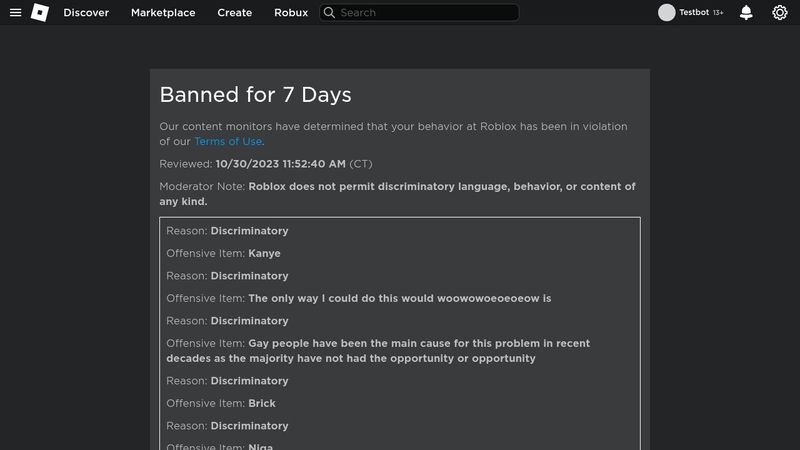Click the Banned for 7 Days heading
The height and width of the screenshot is (450, 800).
click(x=256, y=95)
